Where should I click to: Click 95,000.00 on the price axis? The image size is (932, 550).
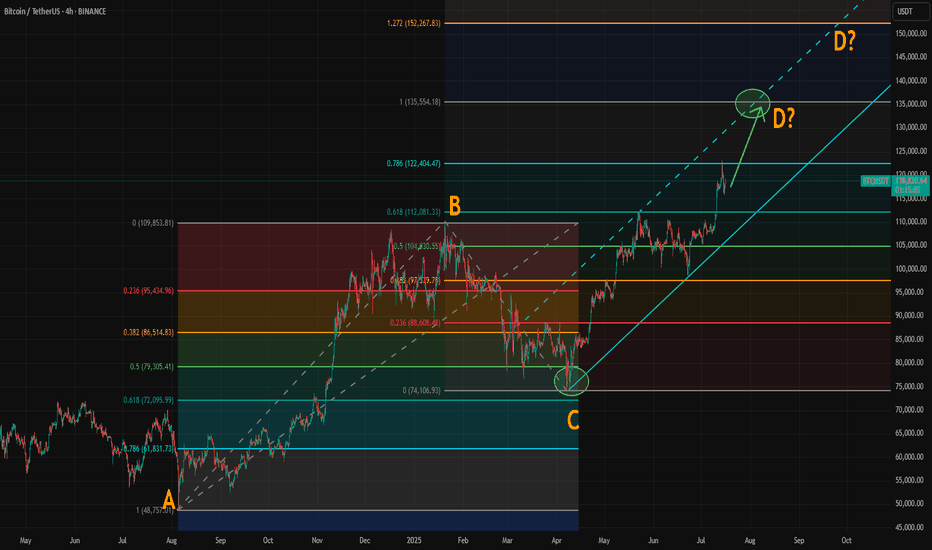click(911, 292)
